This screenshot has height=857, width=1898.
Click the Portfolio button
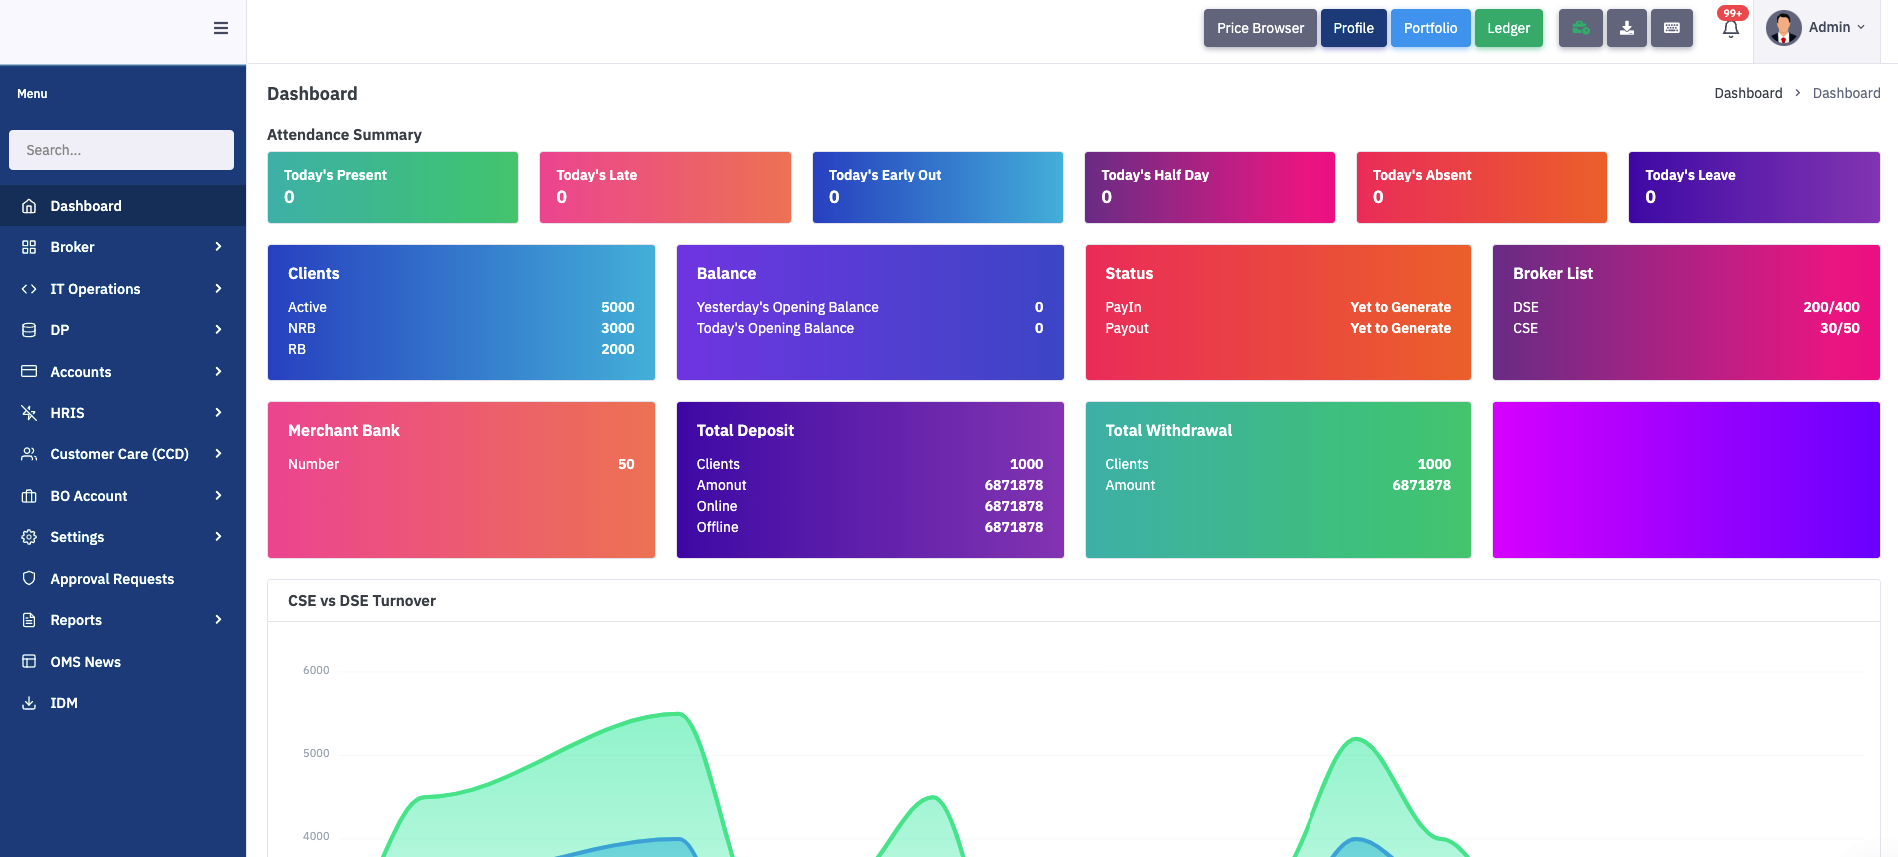coord(1430,28)
